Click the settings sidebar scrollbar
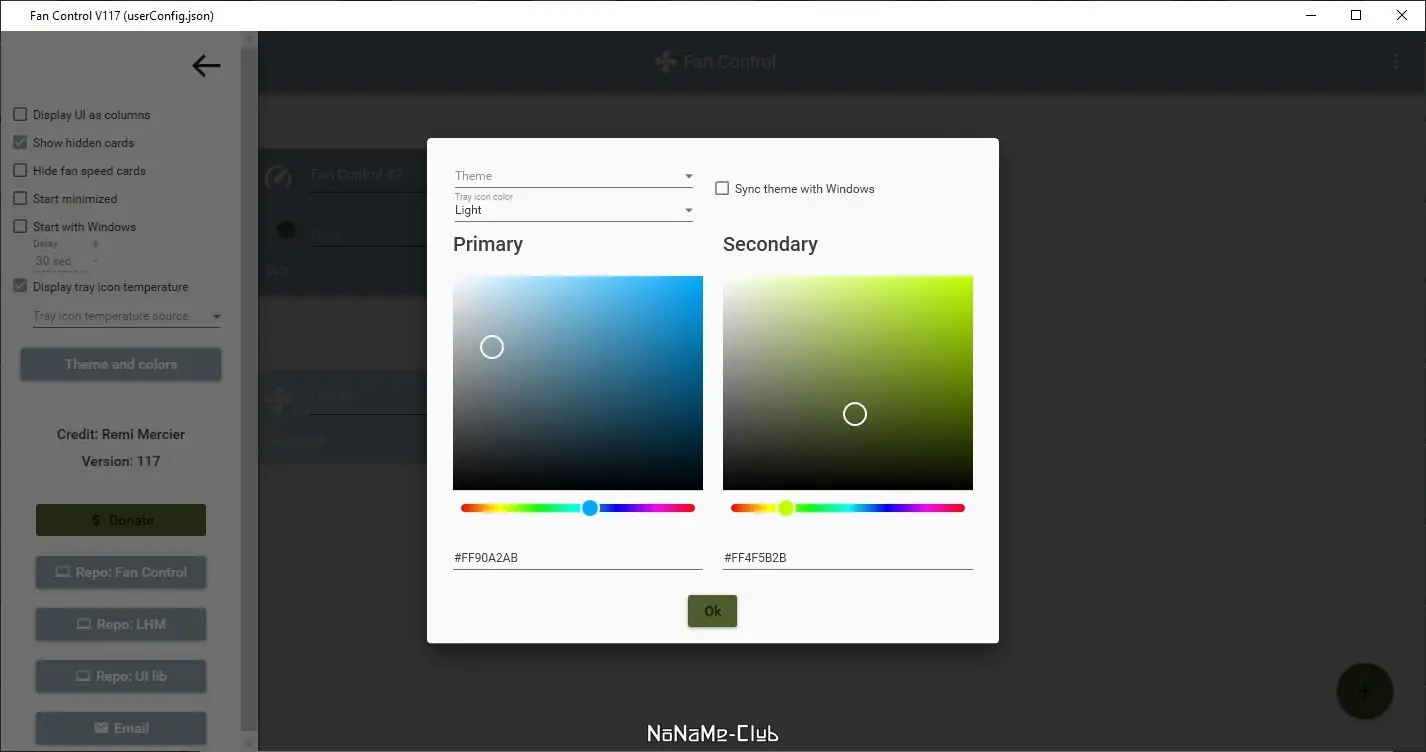This screenshot has width=1426, height=752. pyautogui.click(x=249, y=391)
